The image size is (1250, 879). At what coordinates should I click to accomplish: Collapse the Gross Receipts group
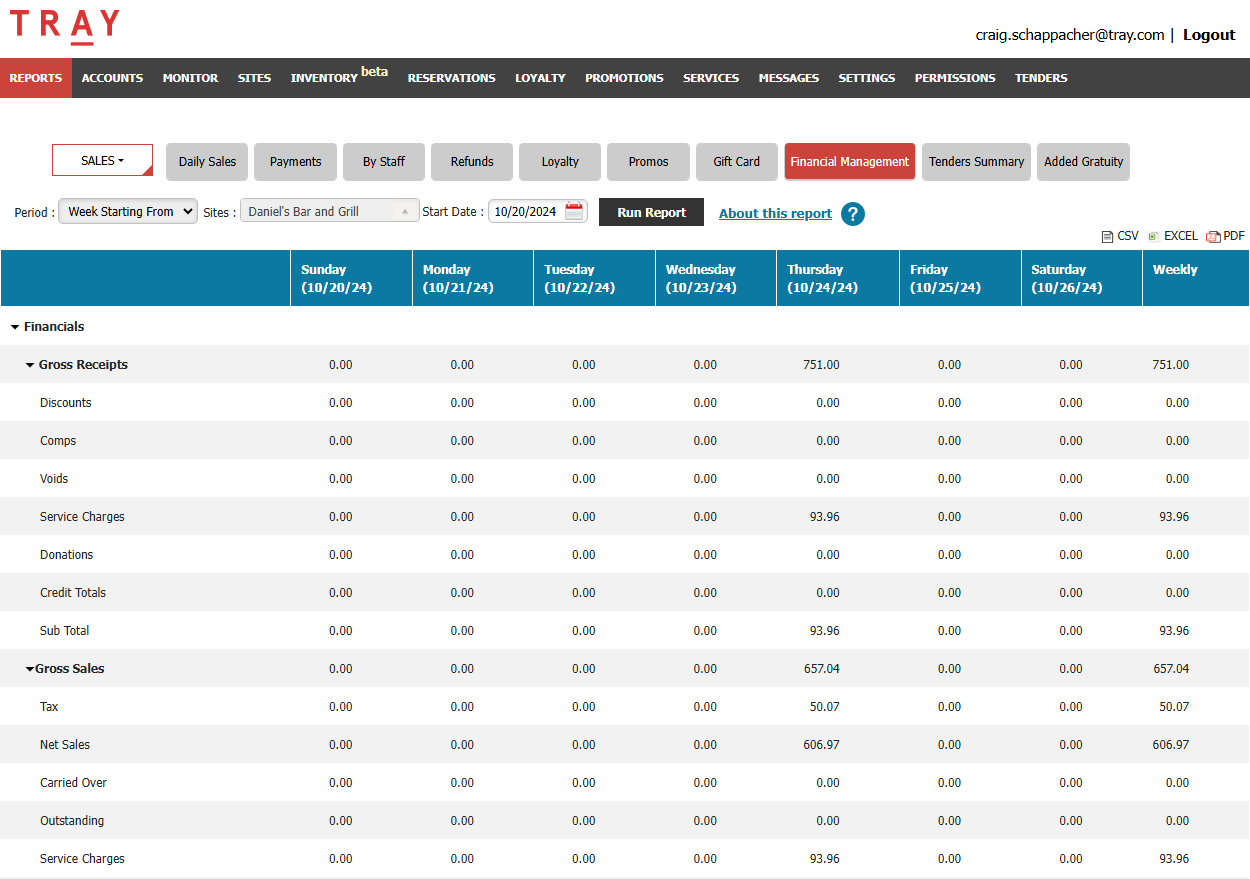[30, 365]
